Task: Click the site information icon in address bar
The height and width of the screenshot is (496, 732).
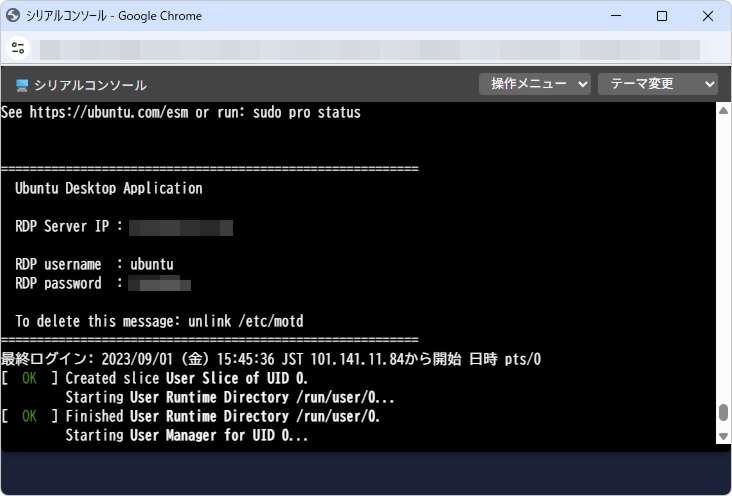Action: pyautogui.click(x=18, y=48)
